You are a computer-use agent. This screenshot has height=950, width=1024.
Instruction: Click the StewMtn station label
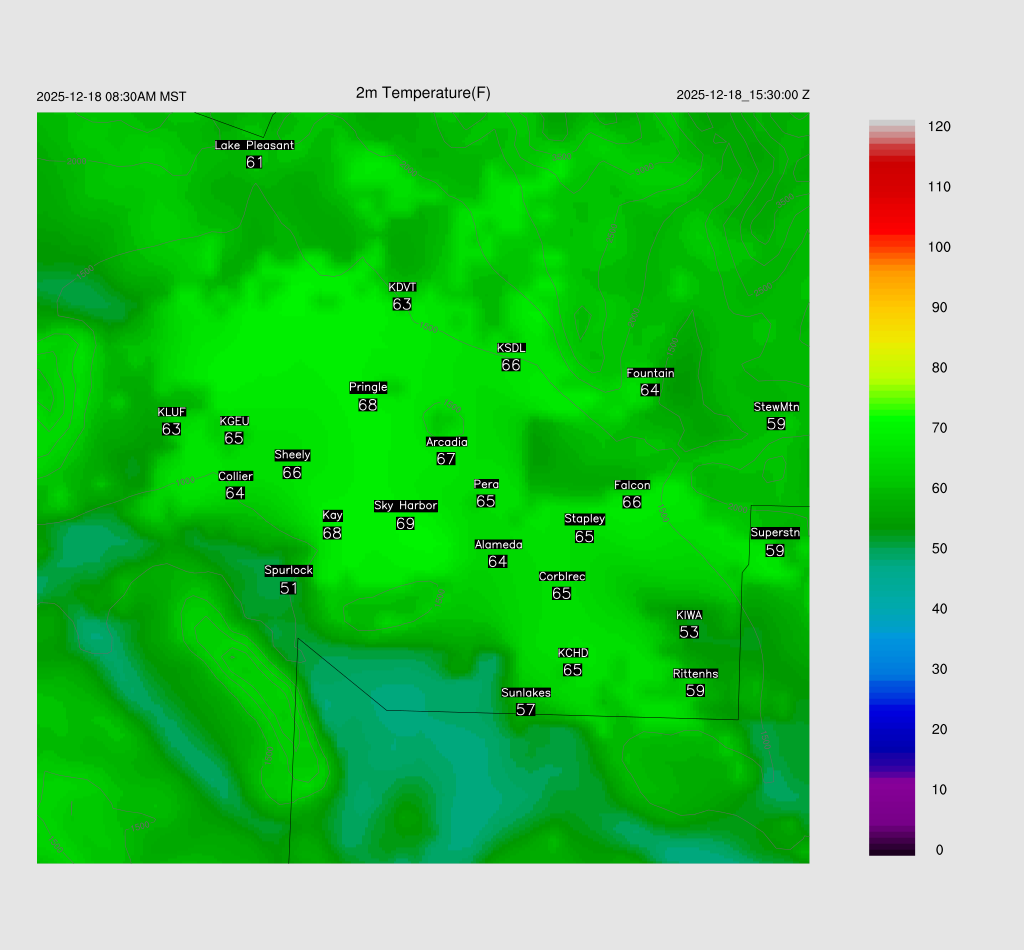pyautogui.click(x=776, y=407)
